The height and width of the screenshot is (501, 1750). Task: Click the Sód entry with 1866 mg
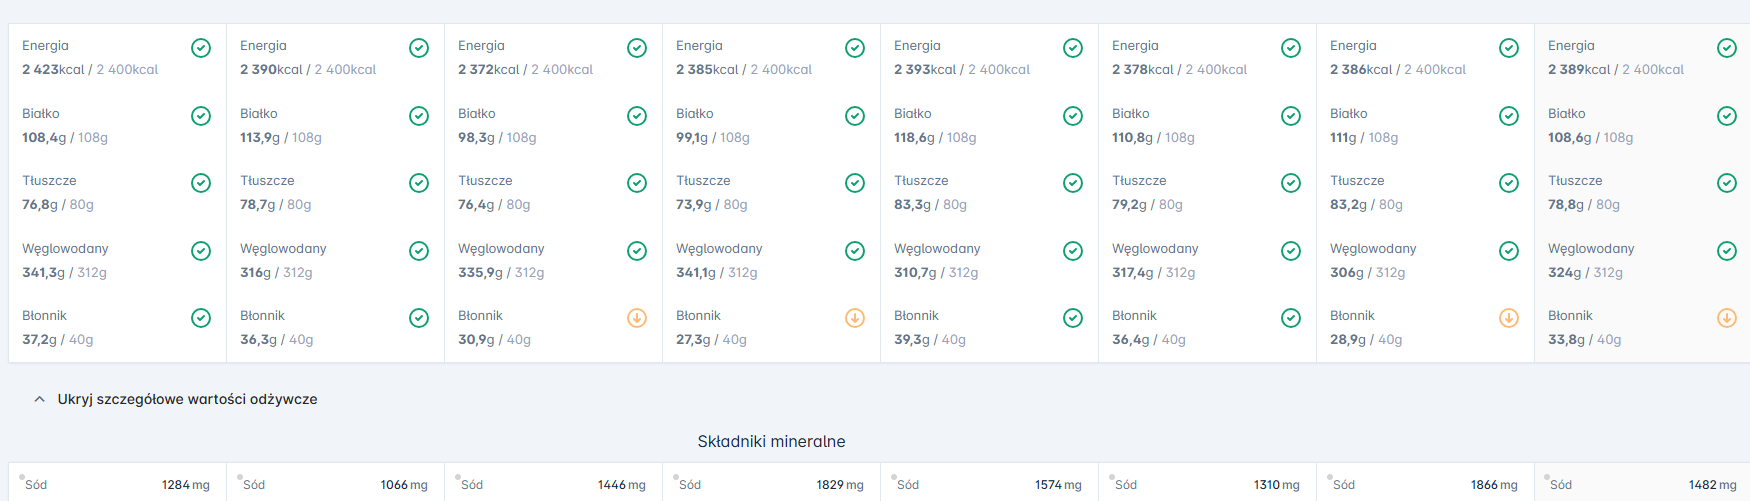point(1425,484)
